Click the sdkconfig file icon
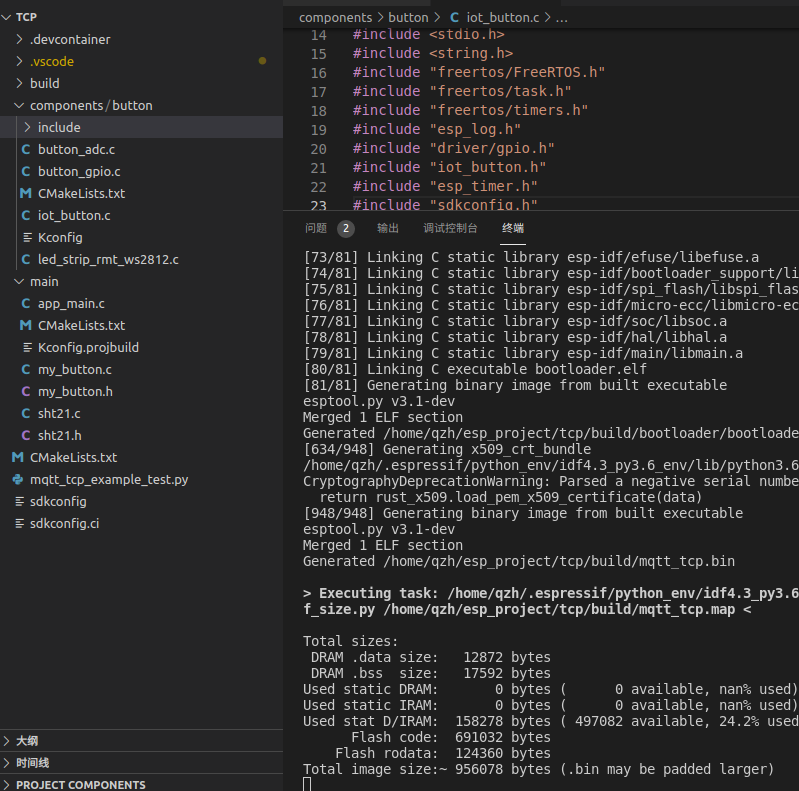The width and height of the screenshot is (799, 791). point(19,502)
